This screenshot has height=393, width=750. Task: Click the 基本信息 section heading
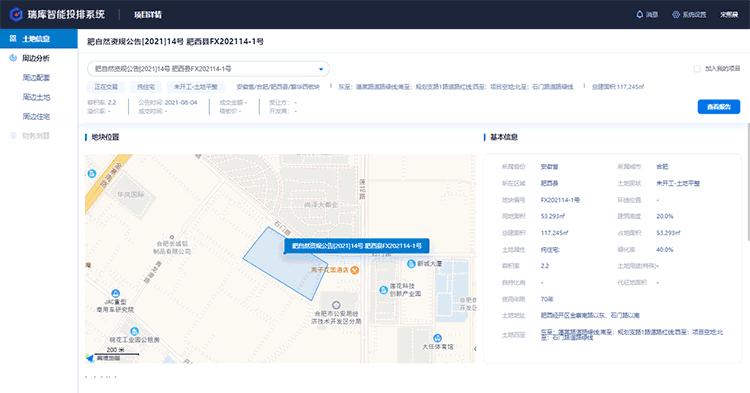pyautogui.click(x=504, y=137)
